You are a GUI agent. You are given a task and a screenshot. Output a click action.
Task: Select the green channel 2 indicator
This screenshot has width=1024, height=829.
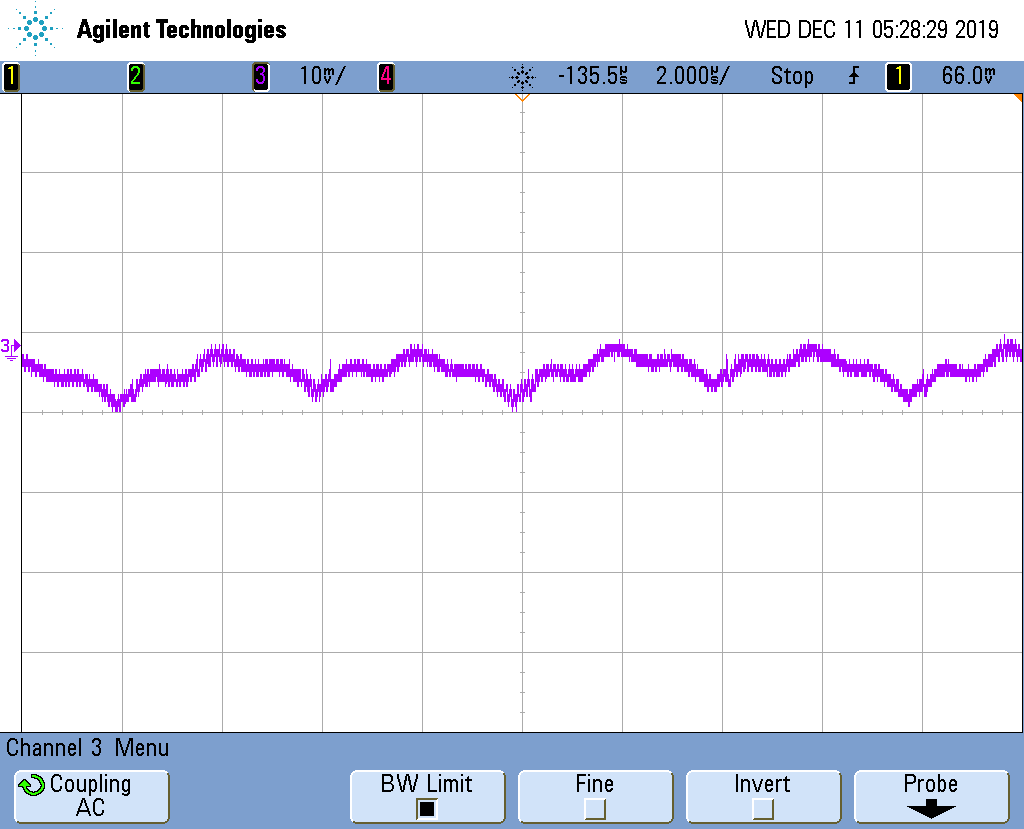point(135,76)
